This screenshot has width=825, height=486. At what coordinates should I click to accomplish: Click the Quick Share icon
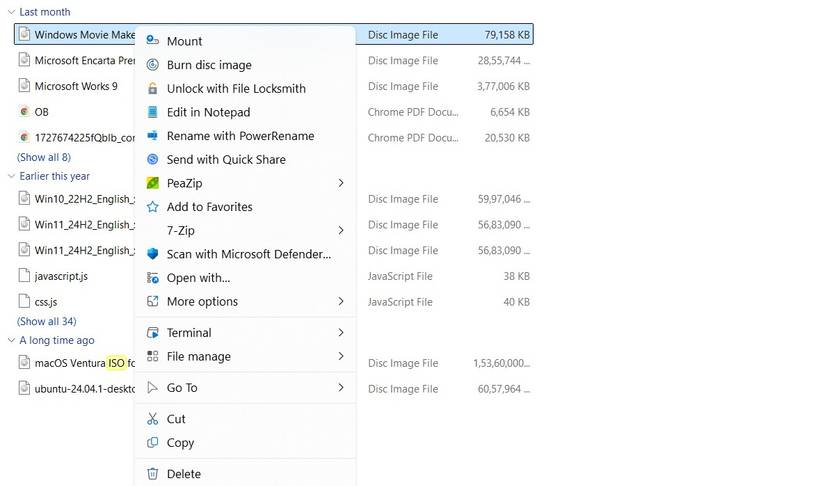pyautogui.click(x=153, y=160)
